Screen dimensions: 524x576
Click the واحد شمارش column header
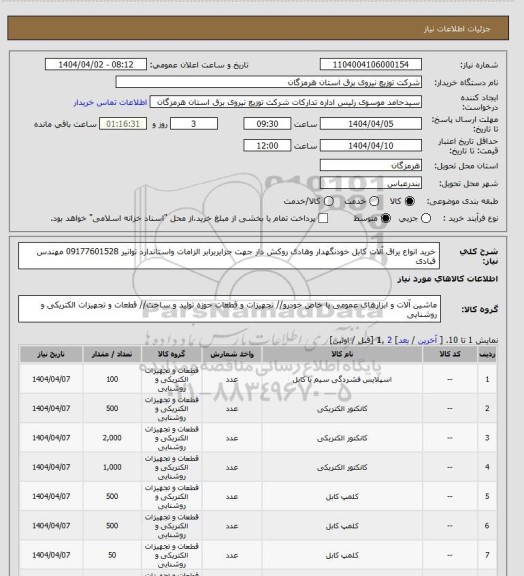coord(232,354)
